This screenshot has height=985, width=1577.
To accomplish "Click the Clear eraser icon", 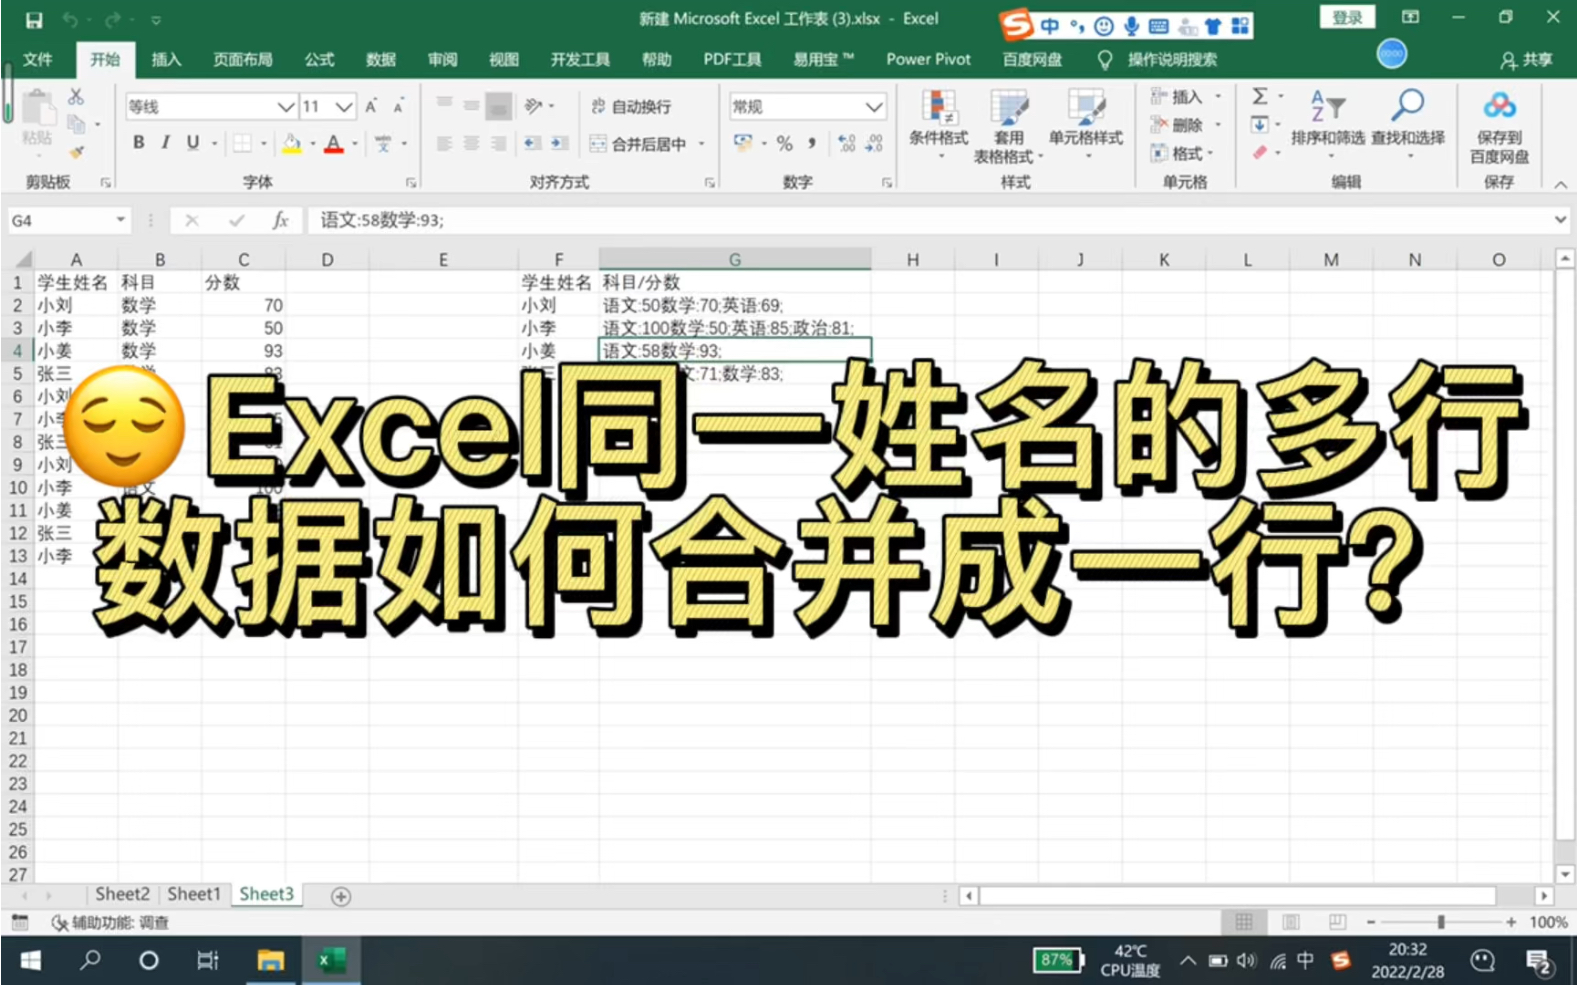I will coord(1260,152).
